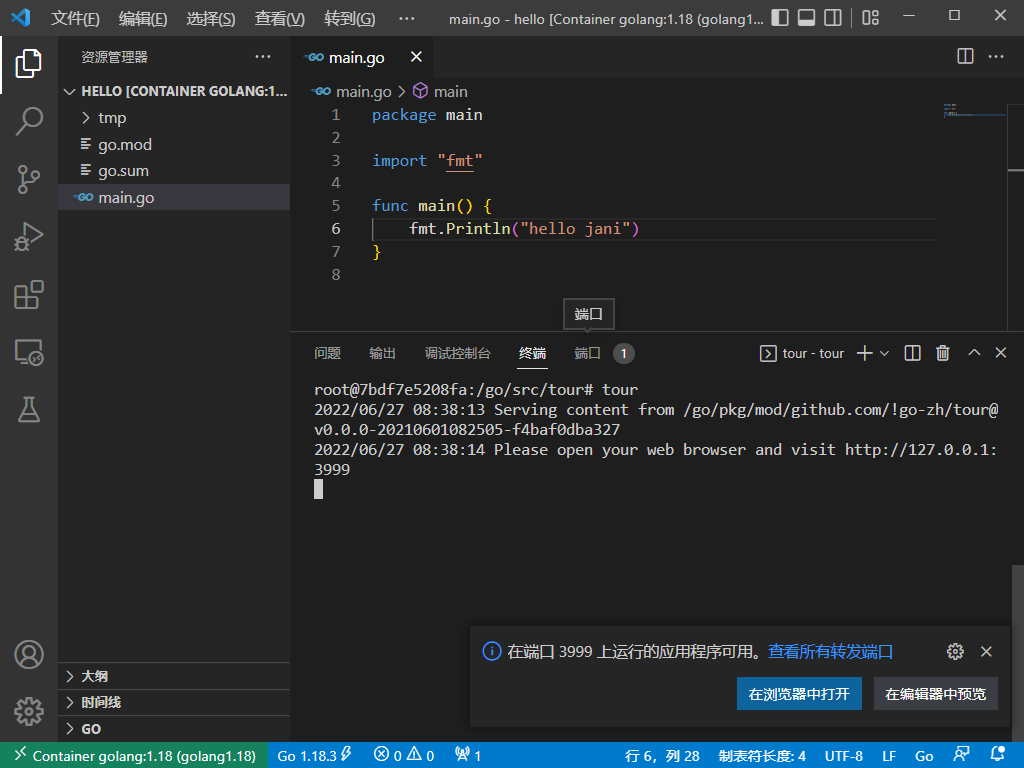1024x768 pixels.
Task: Collapse the HELLO container workspace section
Action: (x=174, y=91)
